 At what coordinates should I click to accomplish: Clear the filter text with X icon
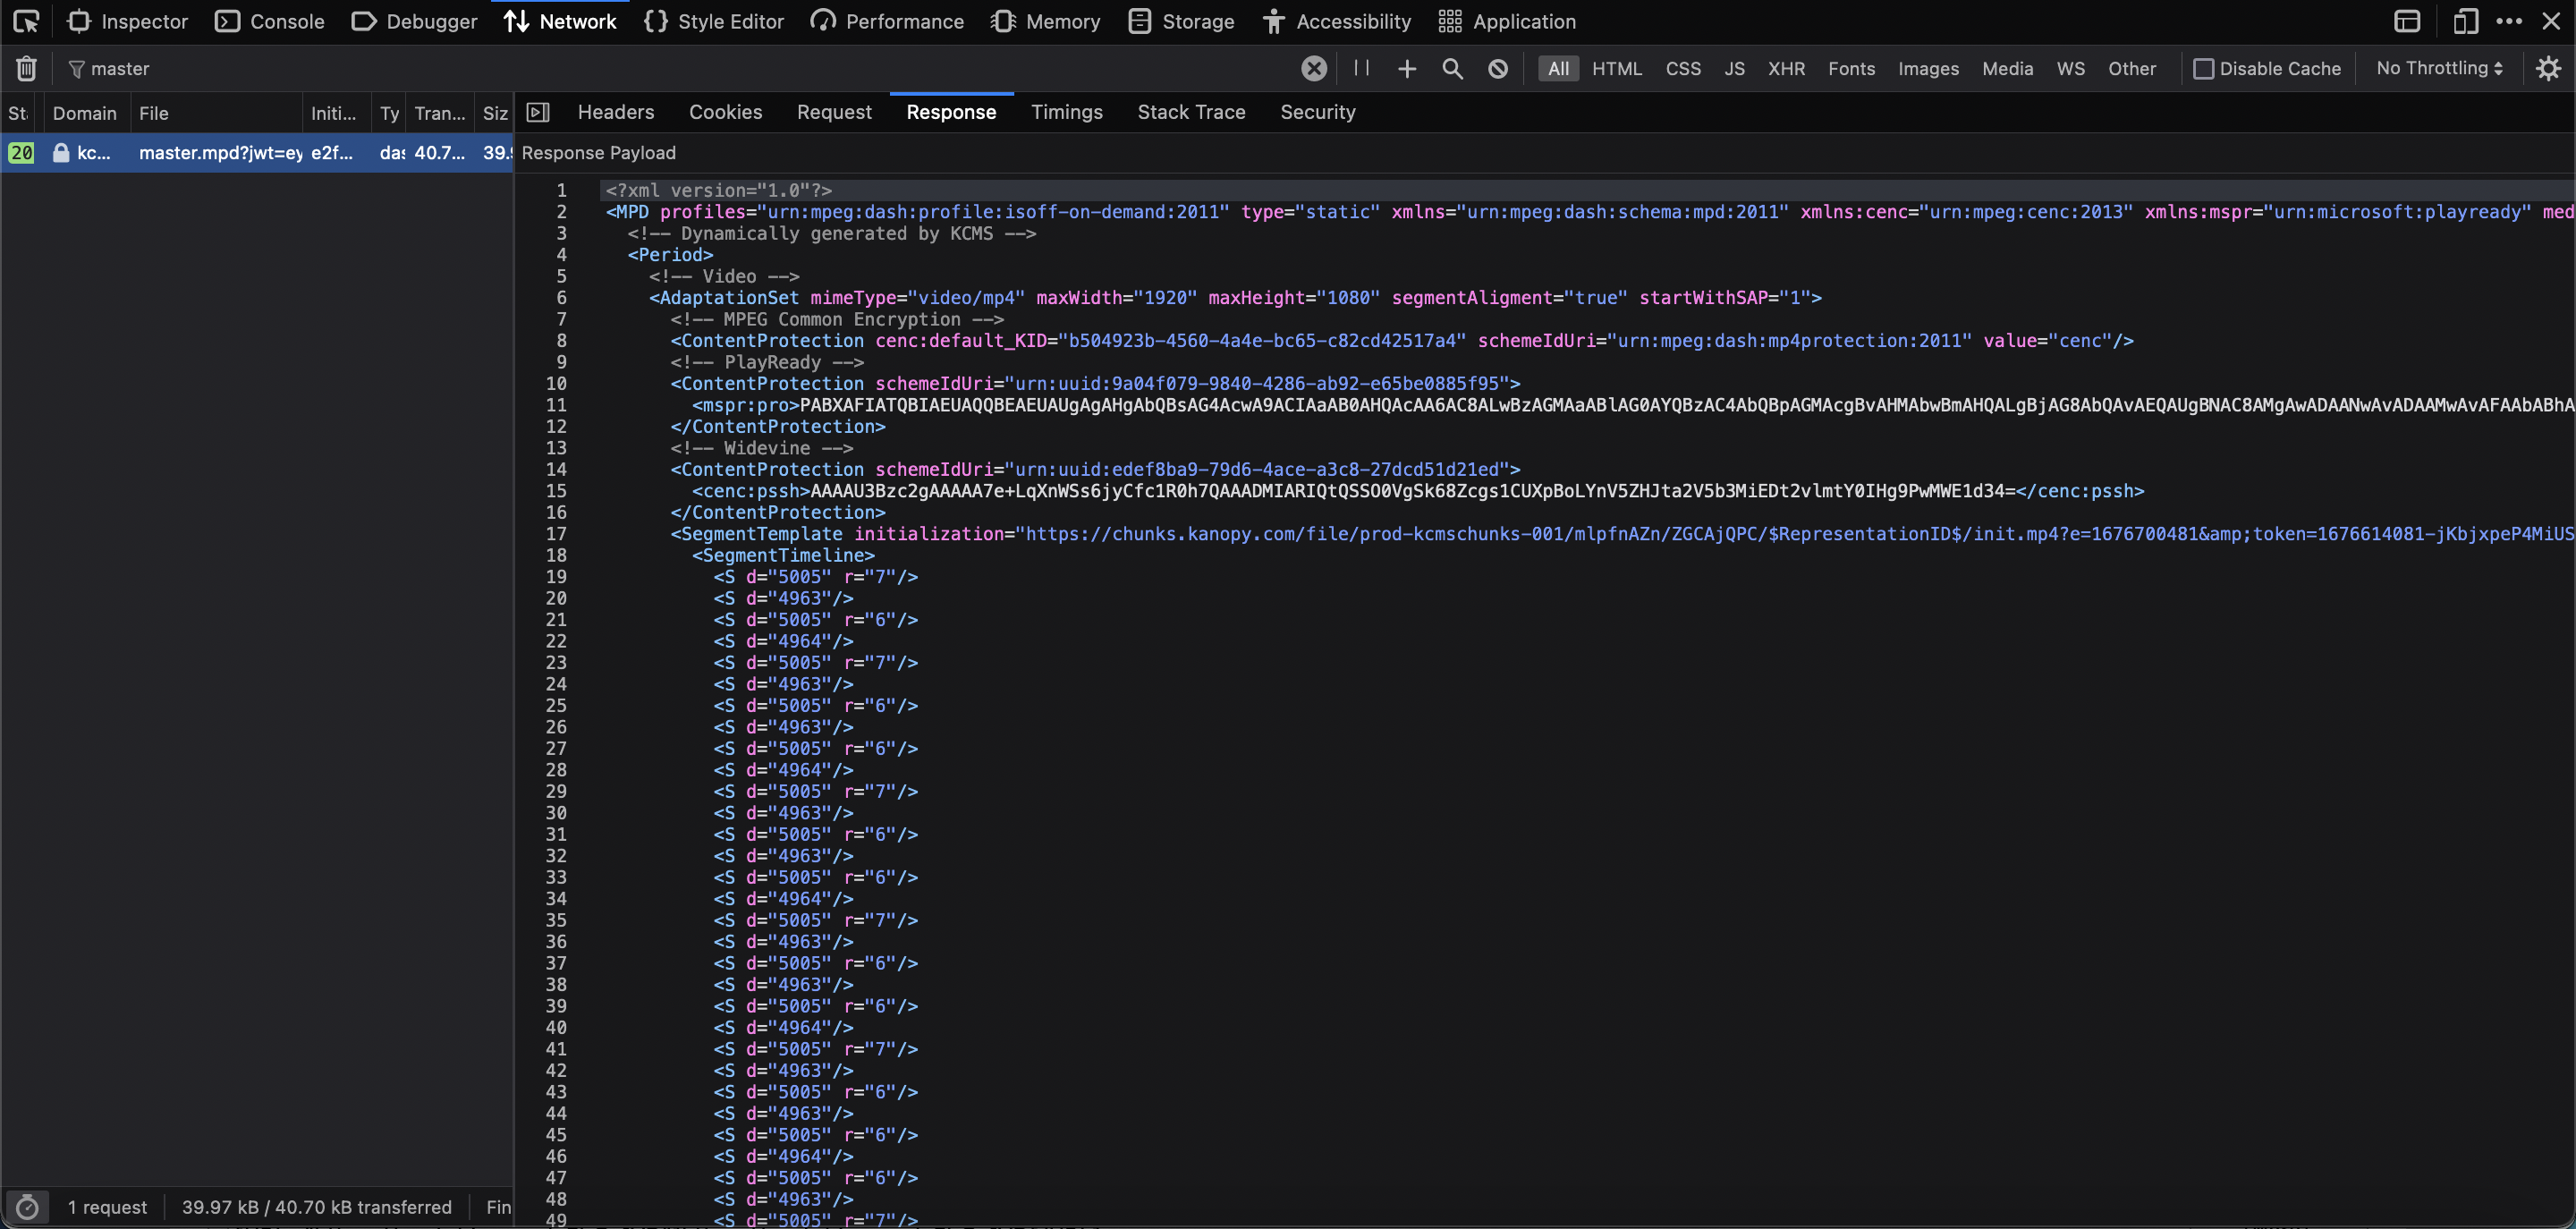(1314, 68)
